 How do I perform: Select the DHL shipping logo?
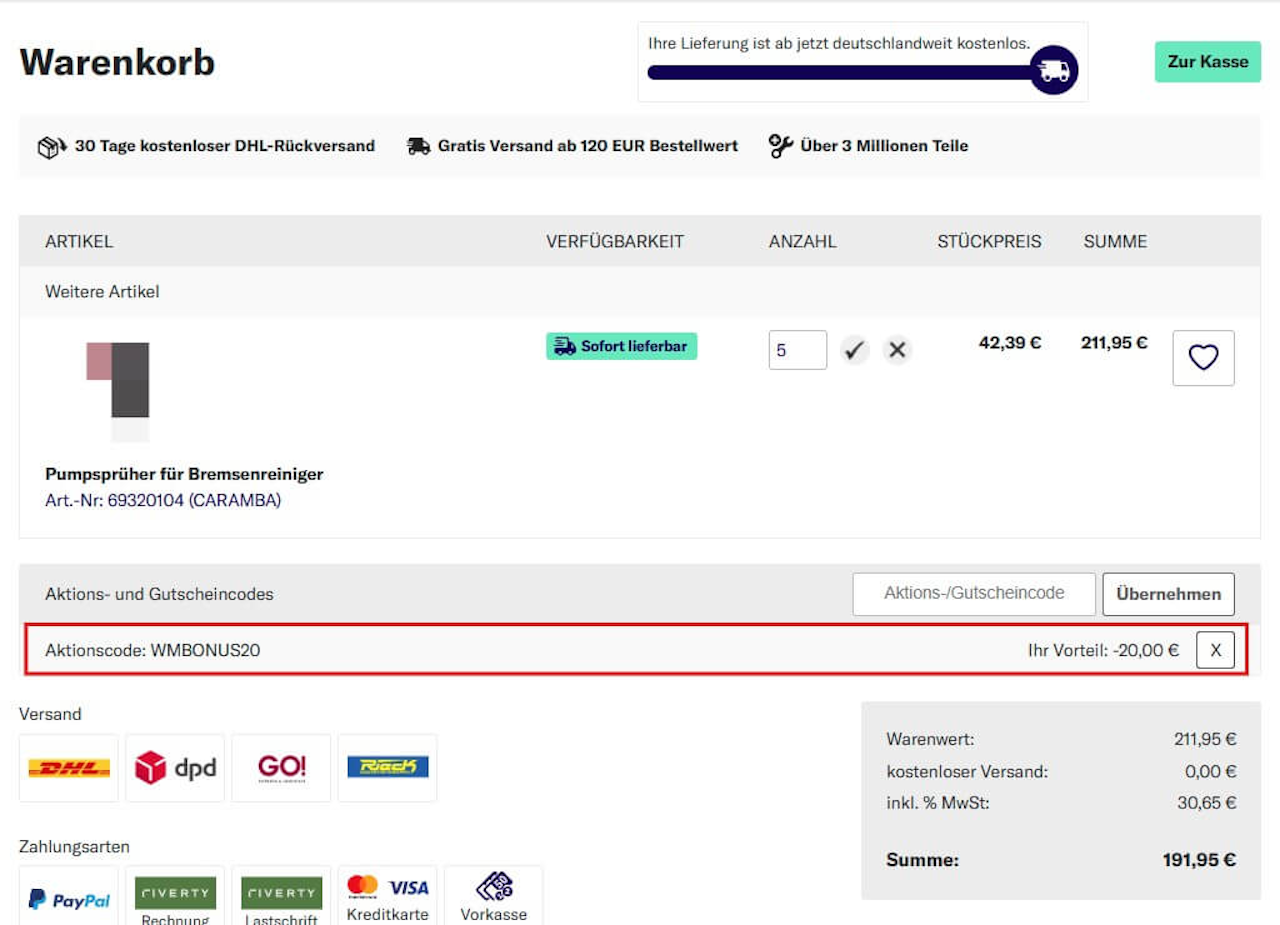pos(69,768)
